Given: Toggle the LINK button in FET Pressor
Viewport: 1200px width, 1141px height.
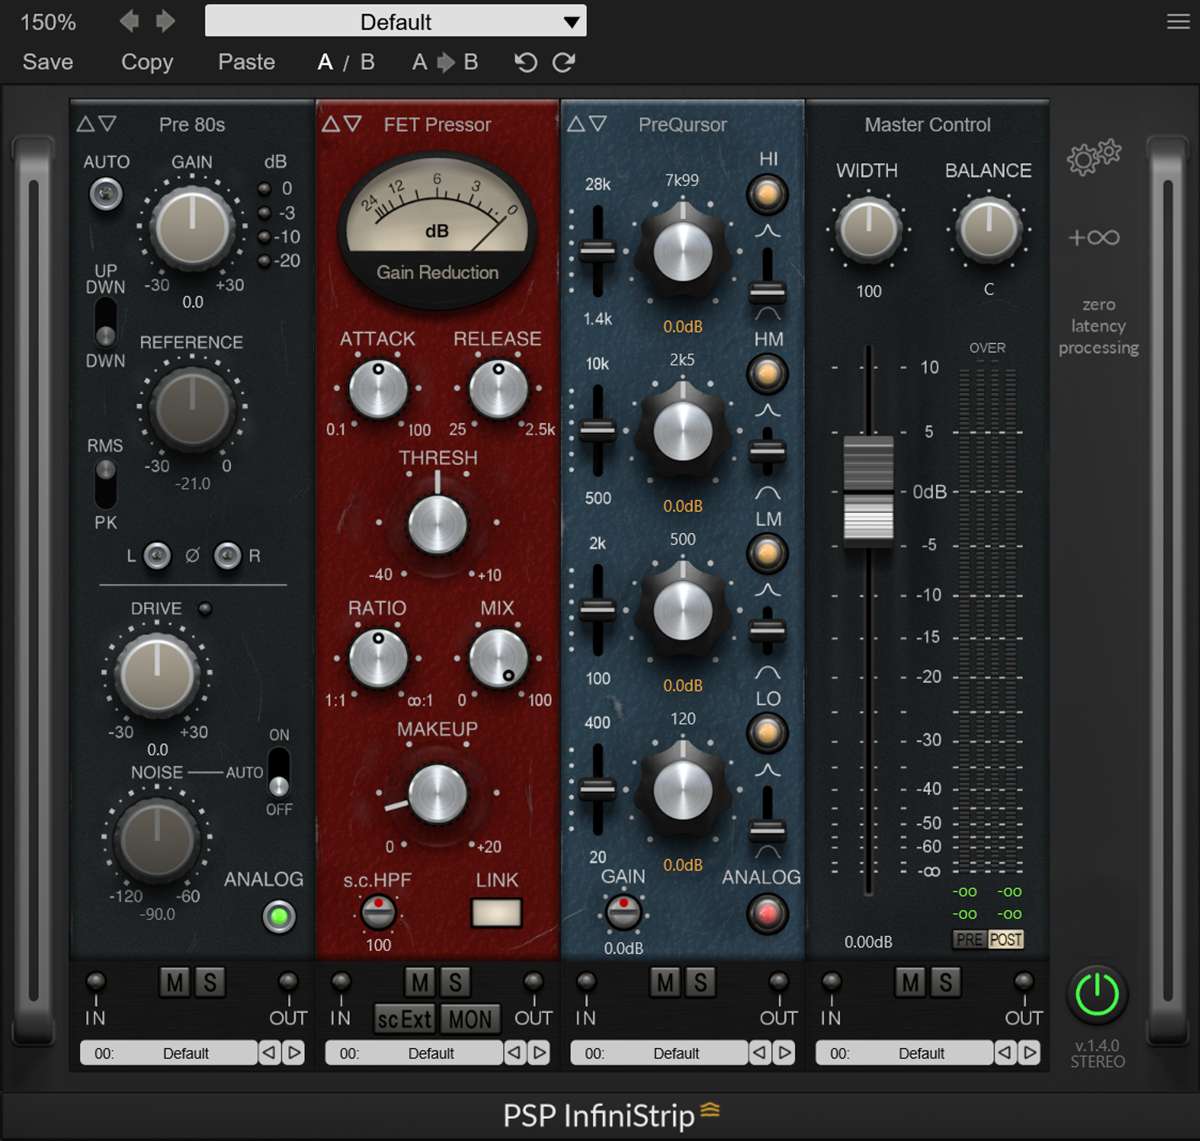Looking at the screenshot, I should pos(497,912).
